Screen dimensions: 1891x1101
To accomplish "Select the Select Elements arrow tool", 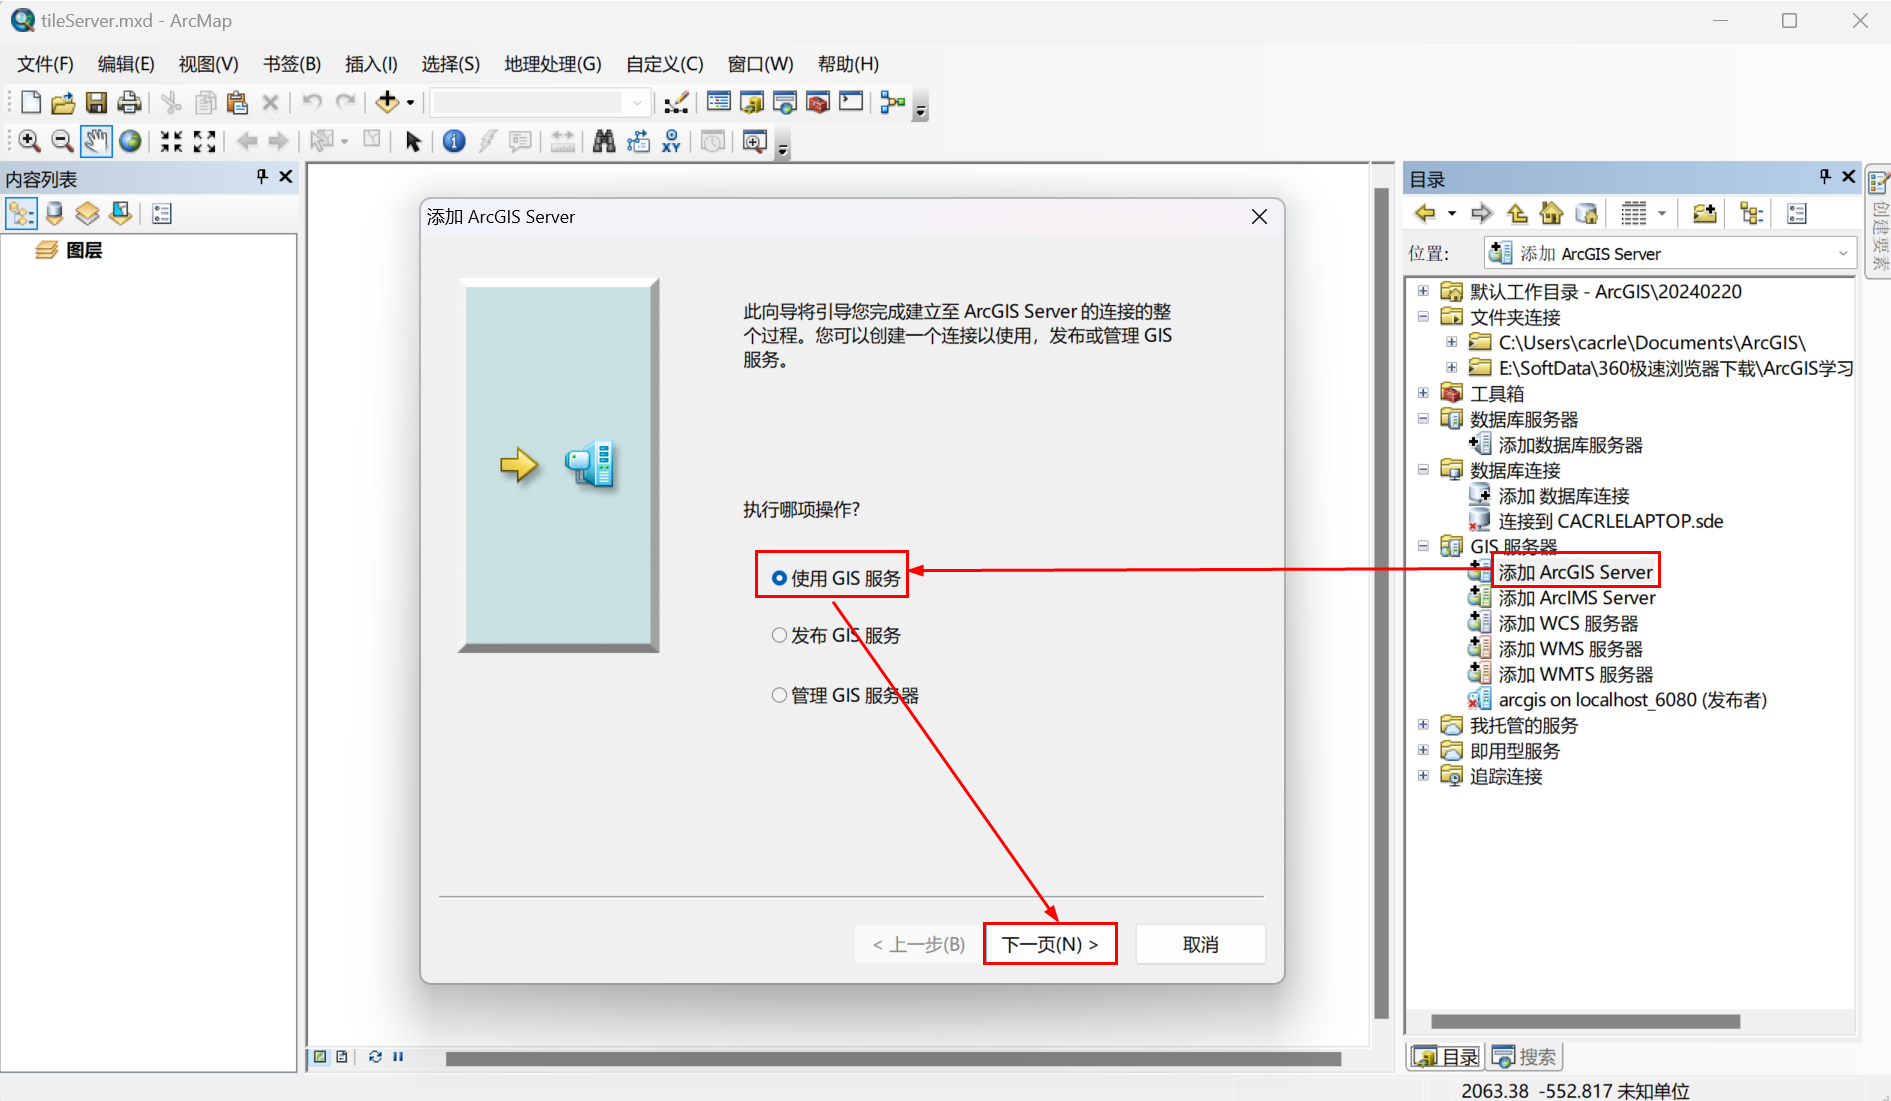I will tap(412, 141).
